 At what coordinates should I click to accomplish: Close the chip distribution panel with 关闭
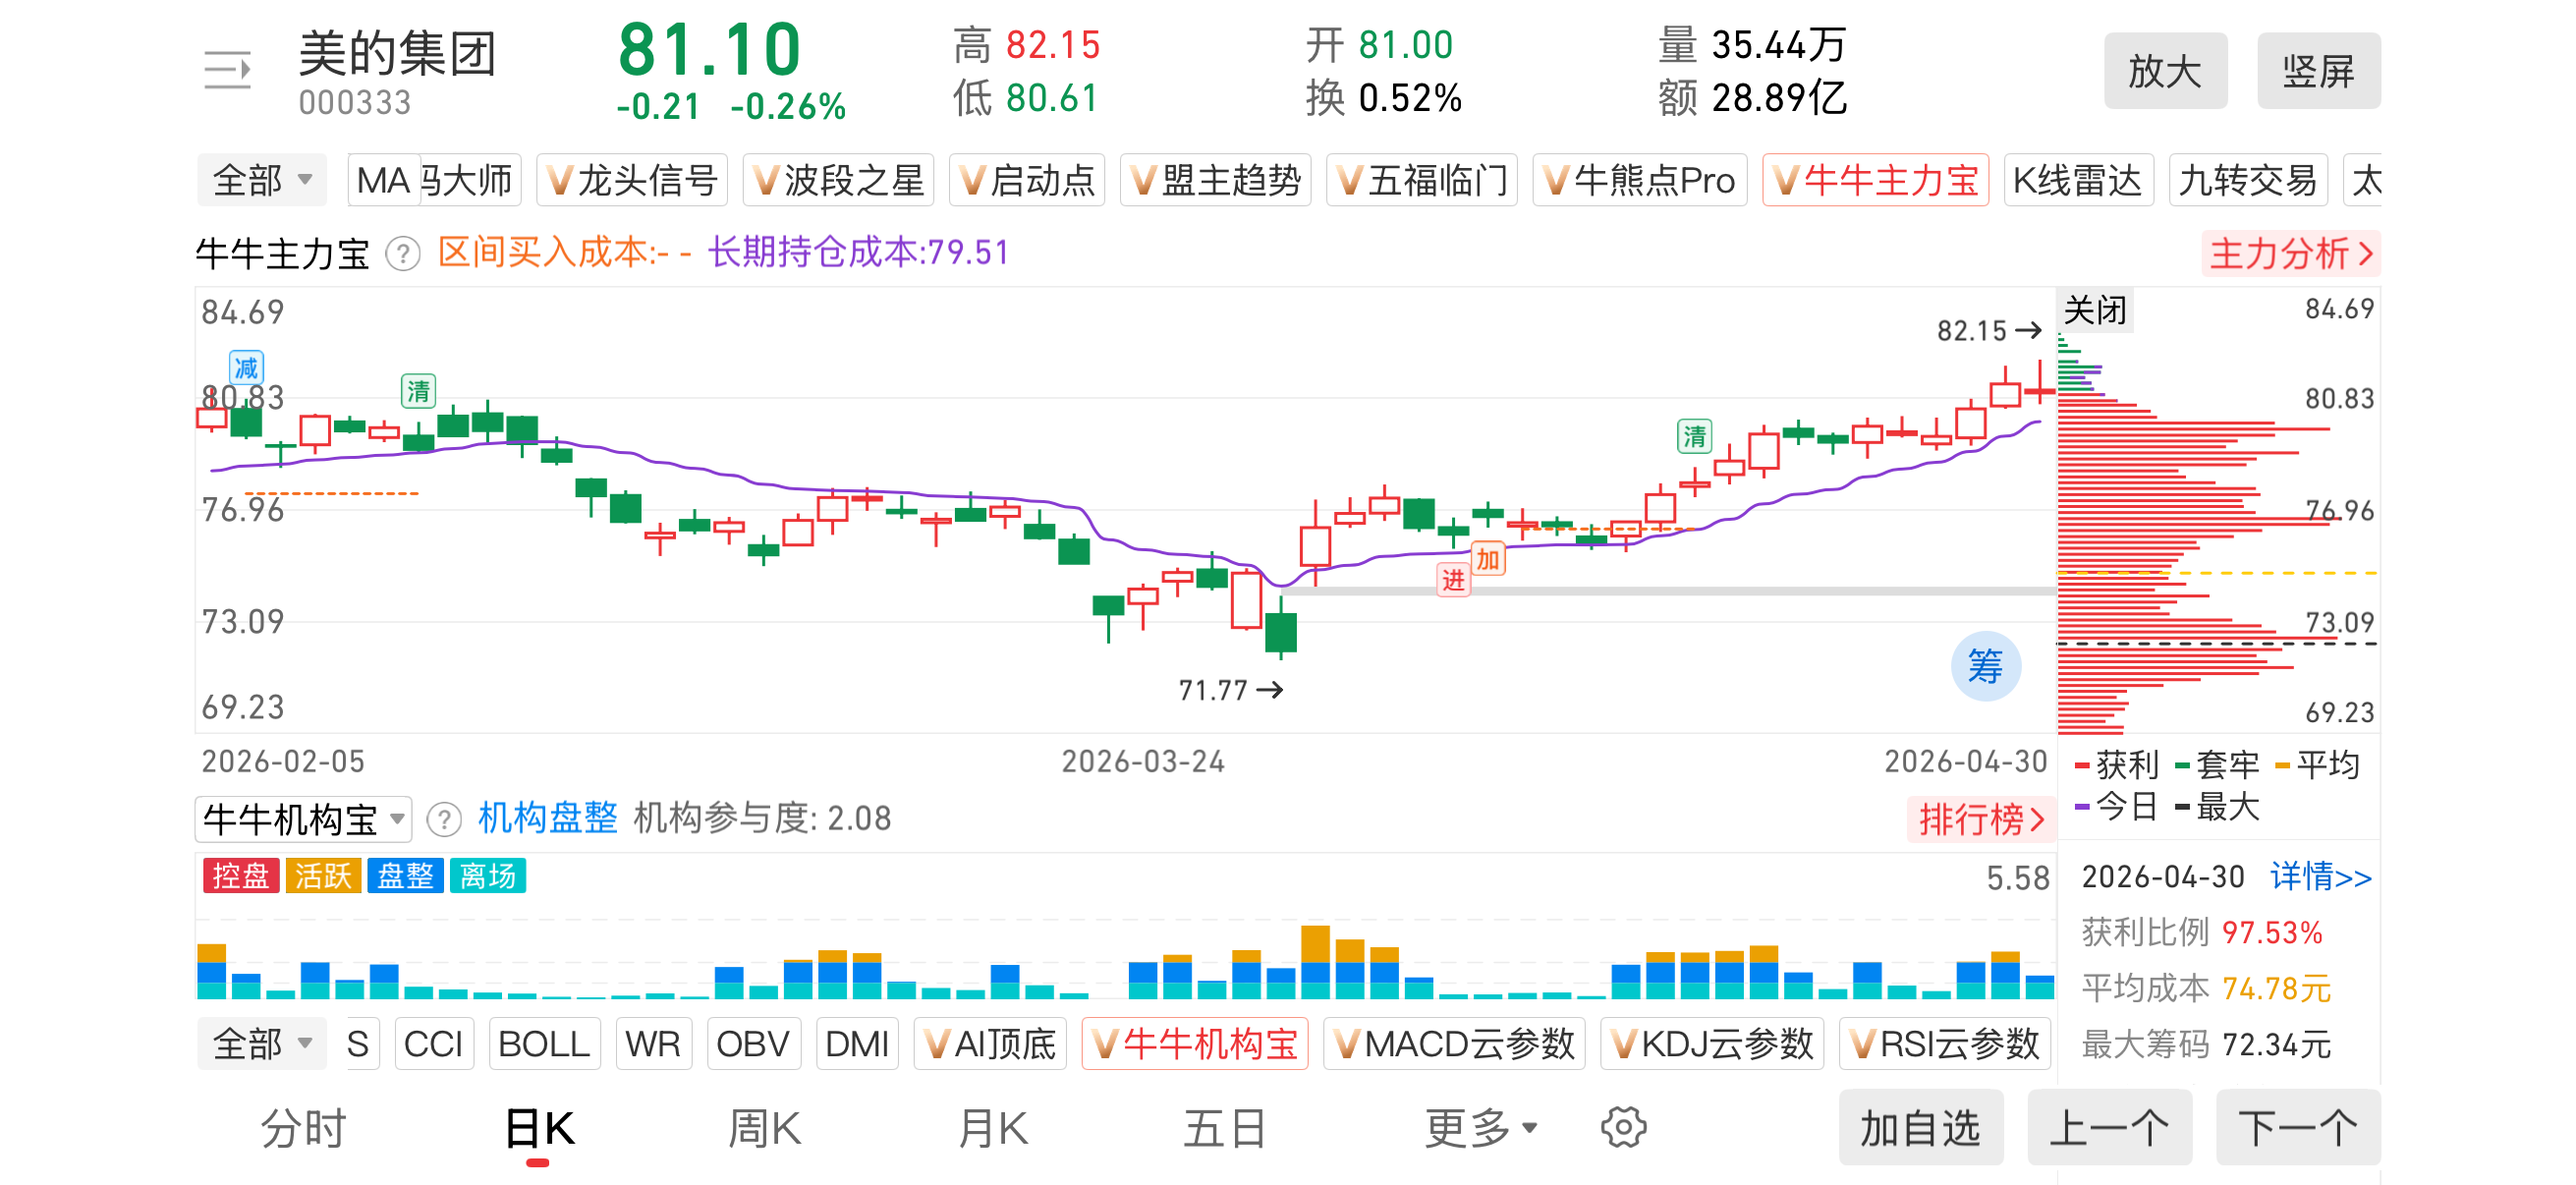pos(2095,310)
